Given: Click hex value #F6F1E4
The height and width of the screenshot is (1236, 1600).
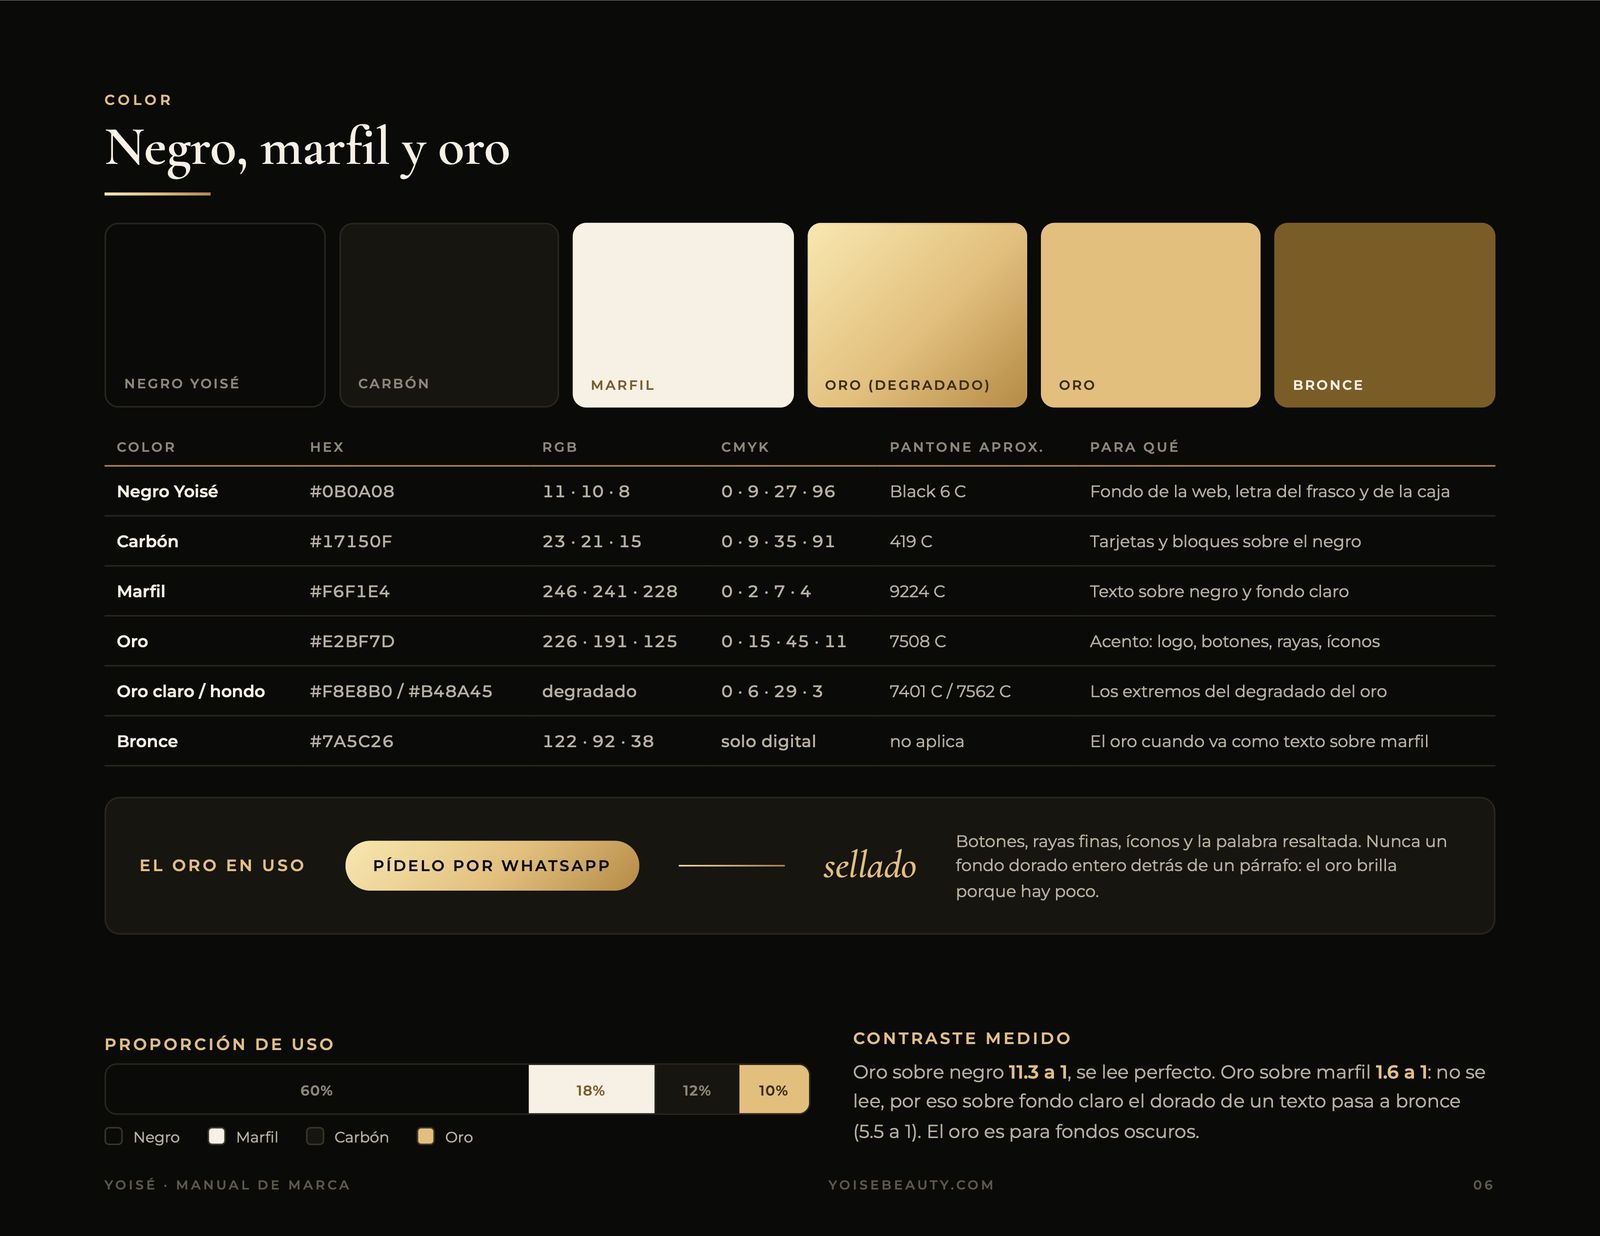Looking at the screenshot, I should coord(350,591).
